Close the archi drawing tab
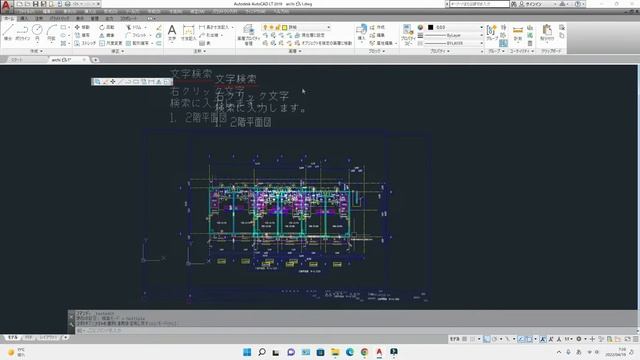Screen dimensions: 640x360 tap(84, 60)
